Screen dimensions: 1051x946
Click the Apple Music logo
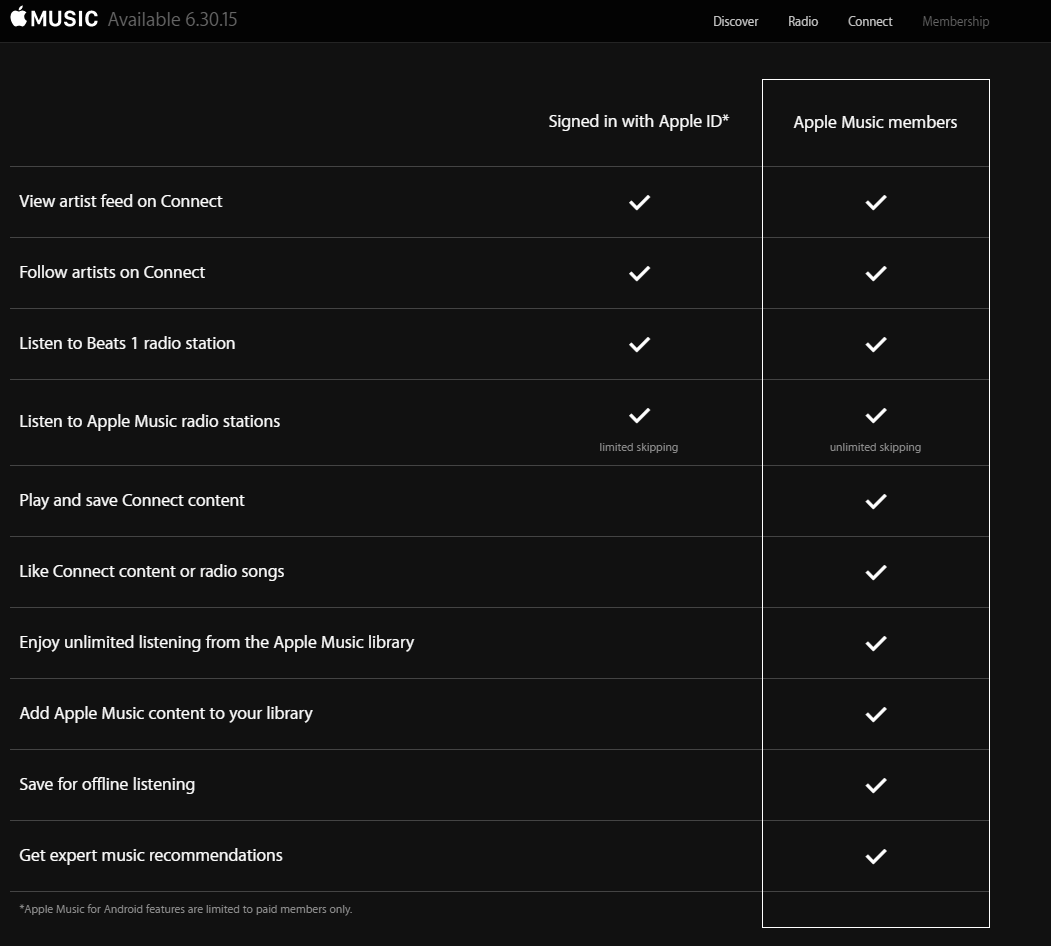pyautogui.click(x=54, y=19)
